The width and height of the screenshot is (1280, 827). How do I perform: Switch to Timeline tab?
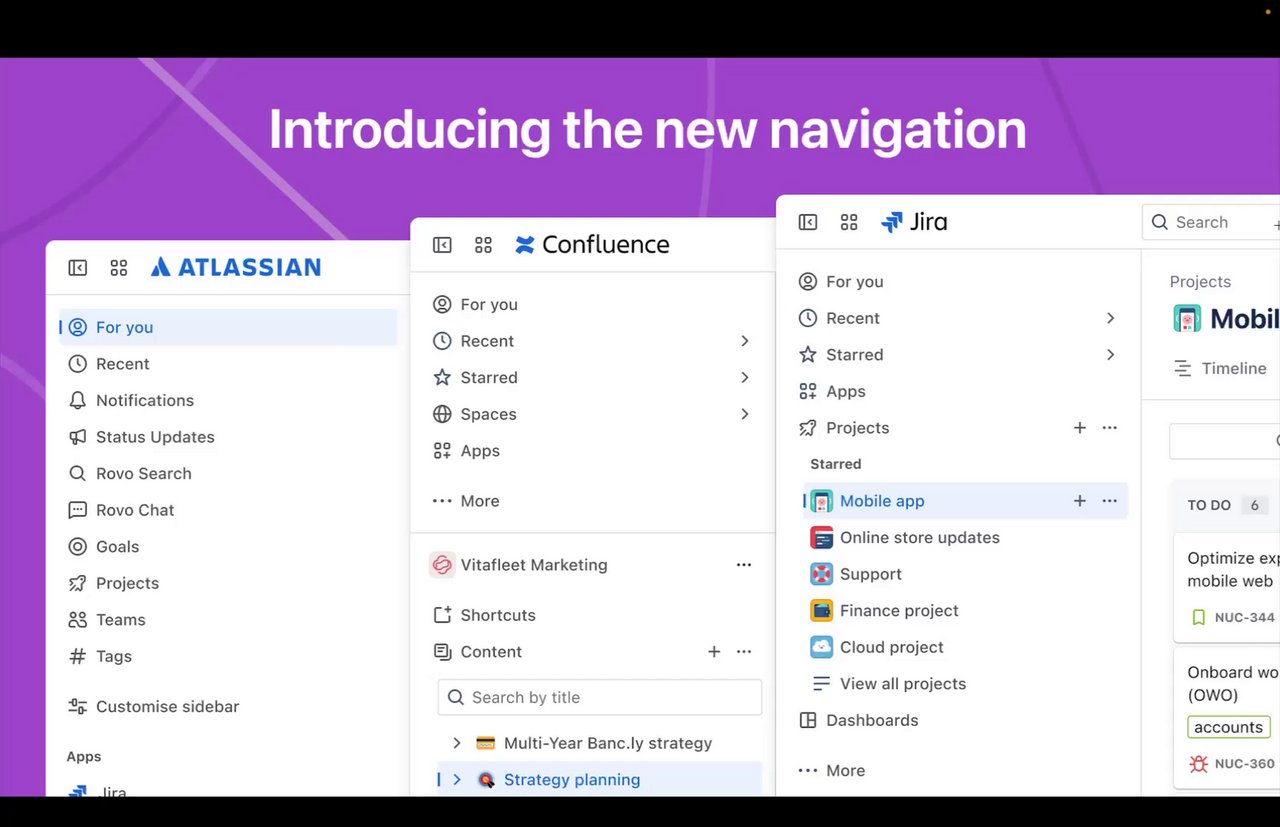pos(1220,368)
